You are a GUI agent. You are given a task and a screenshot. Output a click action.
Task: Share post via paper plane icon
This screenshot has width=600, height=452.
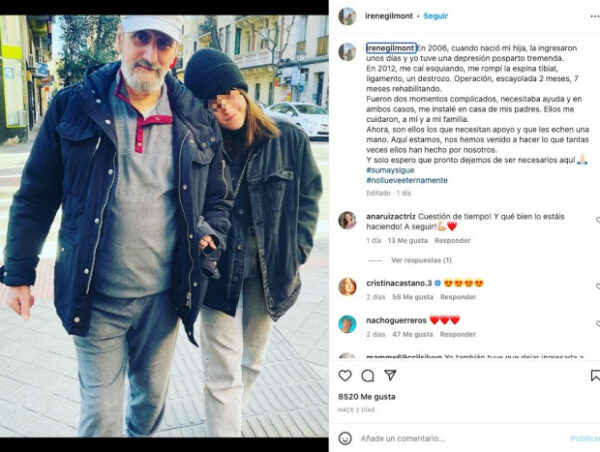[390, 375]
